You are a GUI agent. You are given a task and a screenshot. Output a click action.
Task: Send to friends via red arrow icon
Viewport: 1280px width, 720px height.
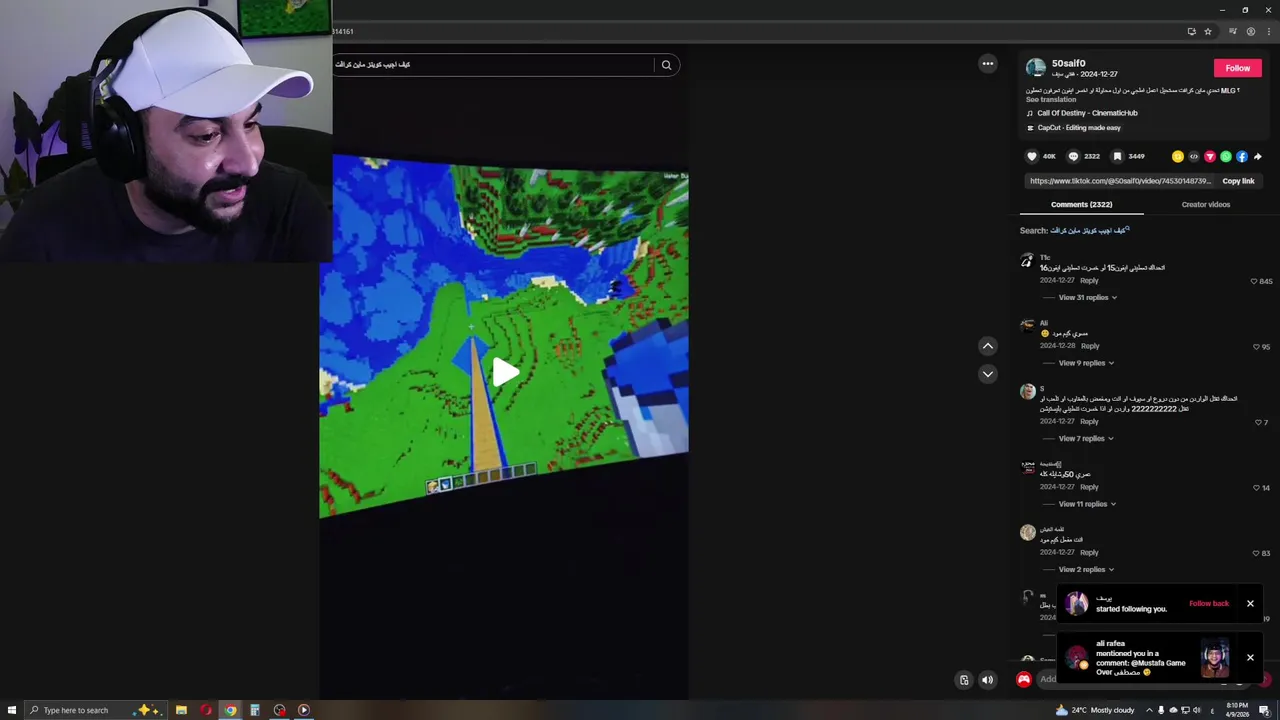click(1210, 157)
